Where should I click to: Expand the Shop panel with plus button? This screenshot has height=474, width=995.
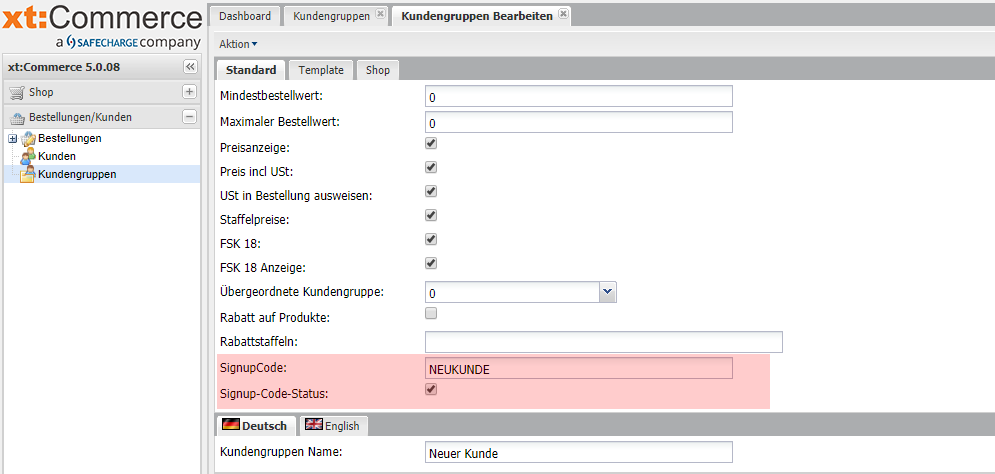click(x=190, y=92)
